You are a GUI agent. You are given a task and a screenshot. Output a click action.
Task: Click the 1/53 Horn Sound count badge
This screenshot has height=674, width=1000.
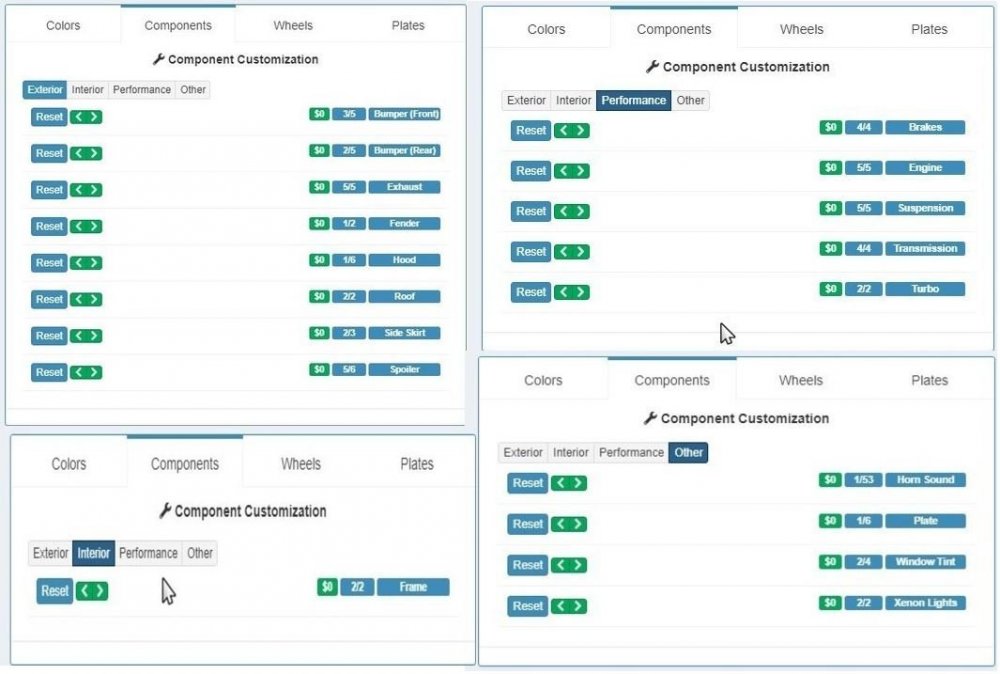tap(863, 480)
